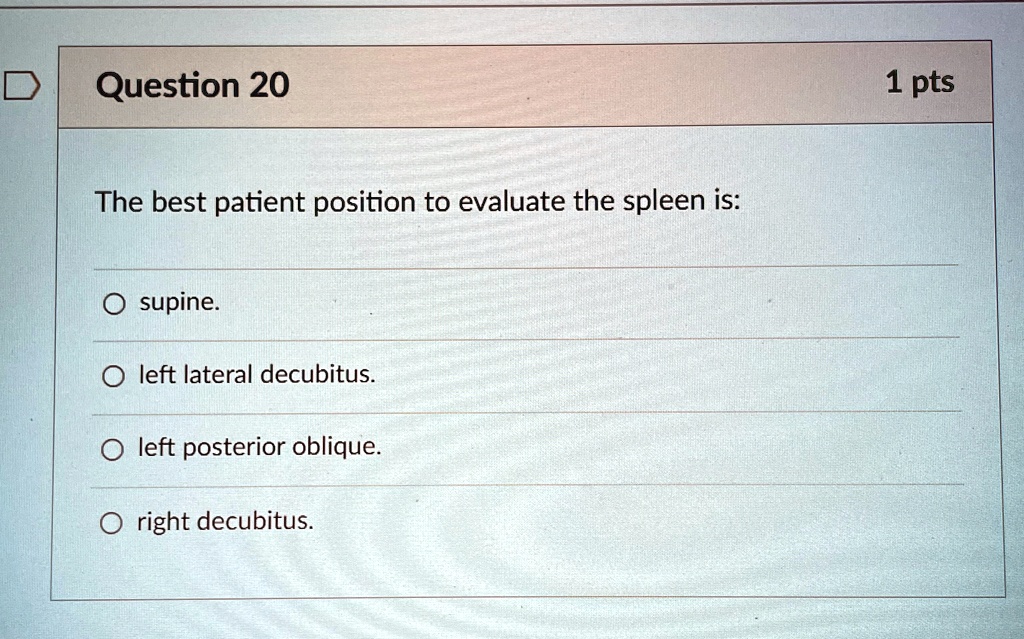1024x639 pixels.
Task: Click the Question 20 header text
Action: pos(190,85)
